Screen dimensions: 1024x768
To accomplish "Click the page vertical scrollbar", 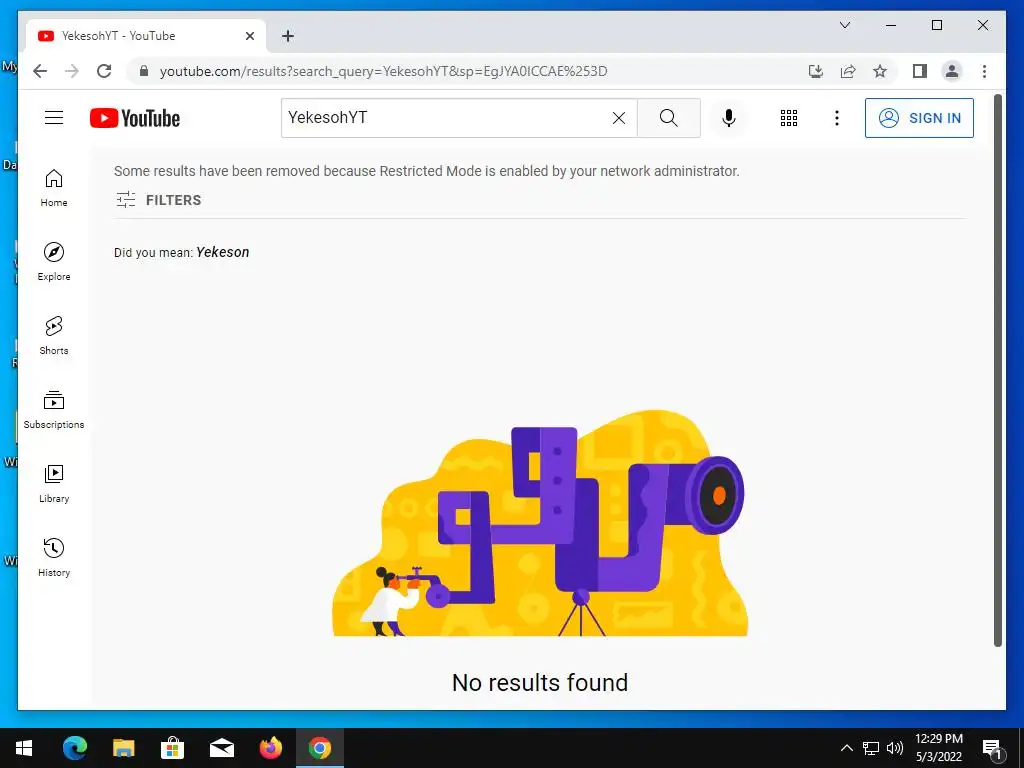I will point(997,370).
